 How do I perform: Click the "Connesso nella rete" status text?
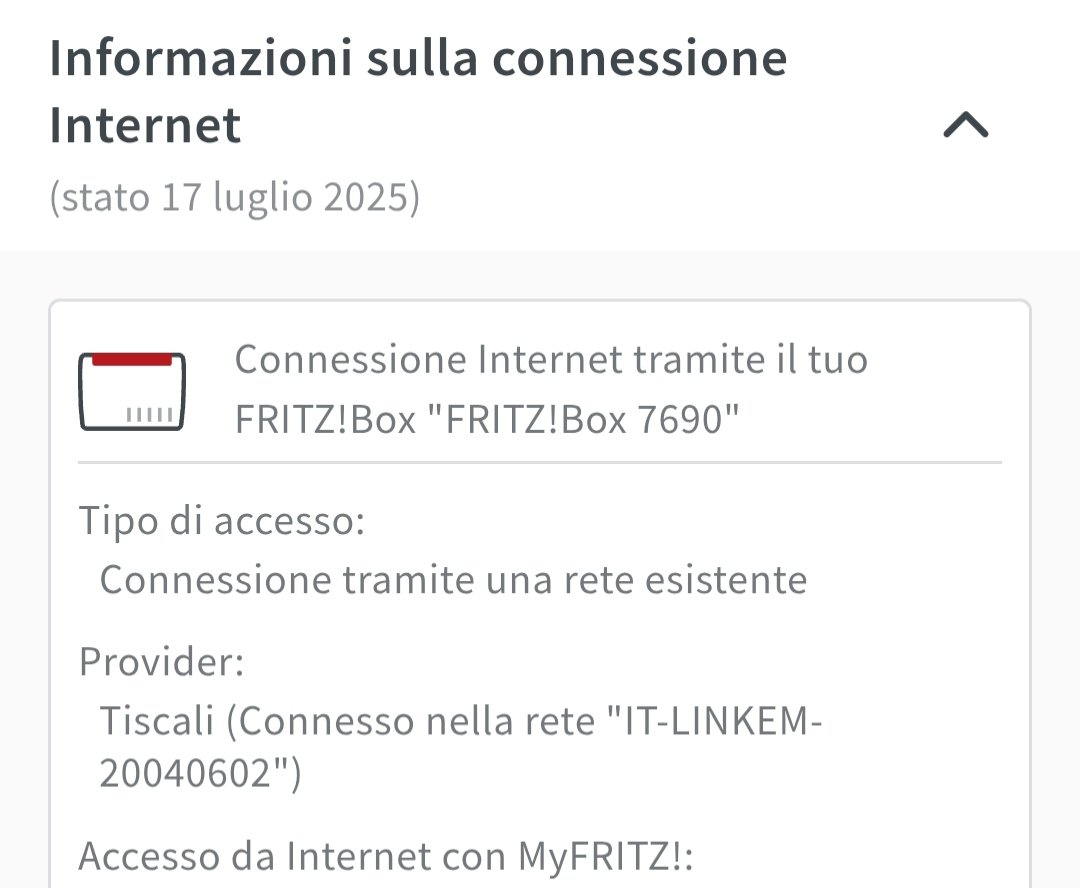(416, 721)
